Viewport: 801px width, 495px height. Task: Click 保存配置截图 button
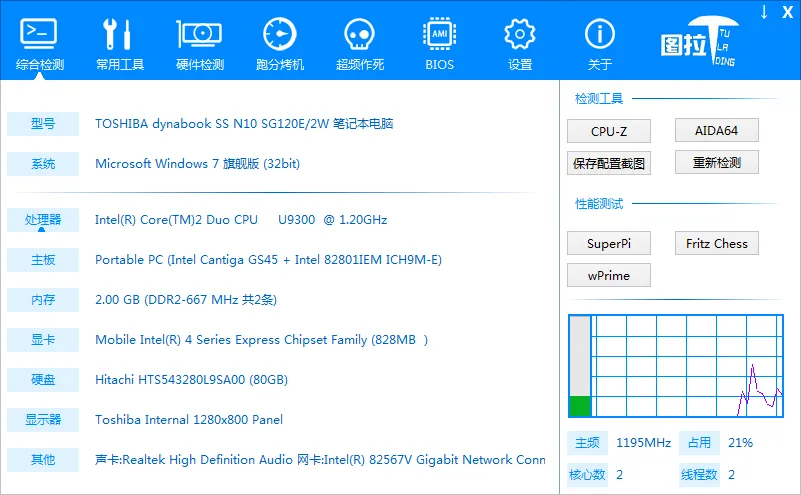[608, 163]
